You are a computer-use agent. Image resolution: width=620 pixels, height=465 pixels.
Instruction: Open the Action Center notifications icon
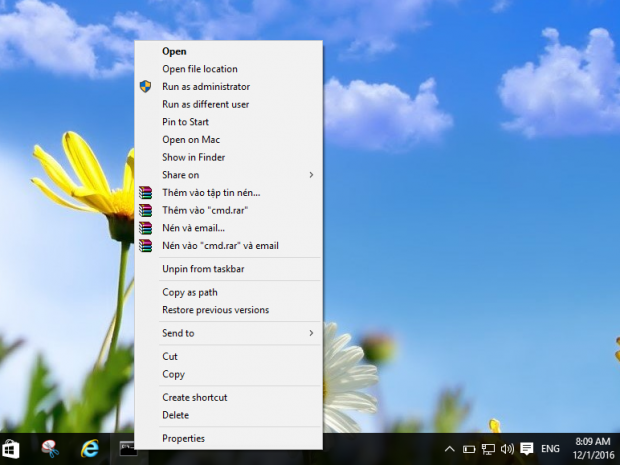tap(527, 449)
